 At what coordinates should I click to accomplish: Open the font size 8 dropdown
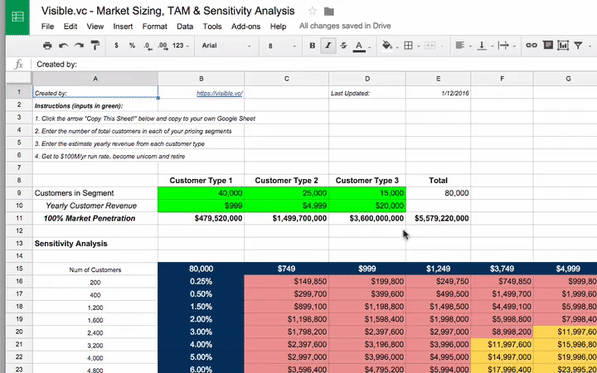click(x=282, y=46)
